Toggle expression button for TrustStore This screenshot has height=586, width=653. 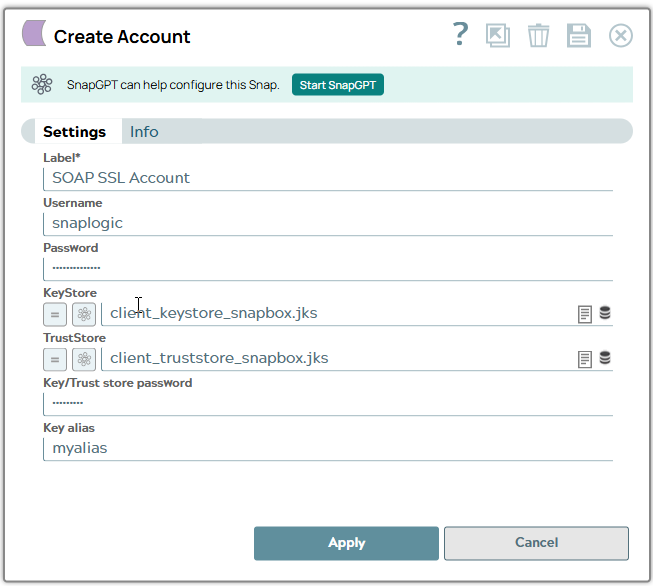coord(55,359)
